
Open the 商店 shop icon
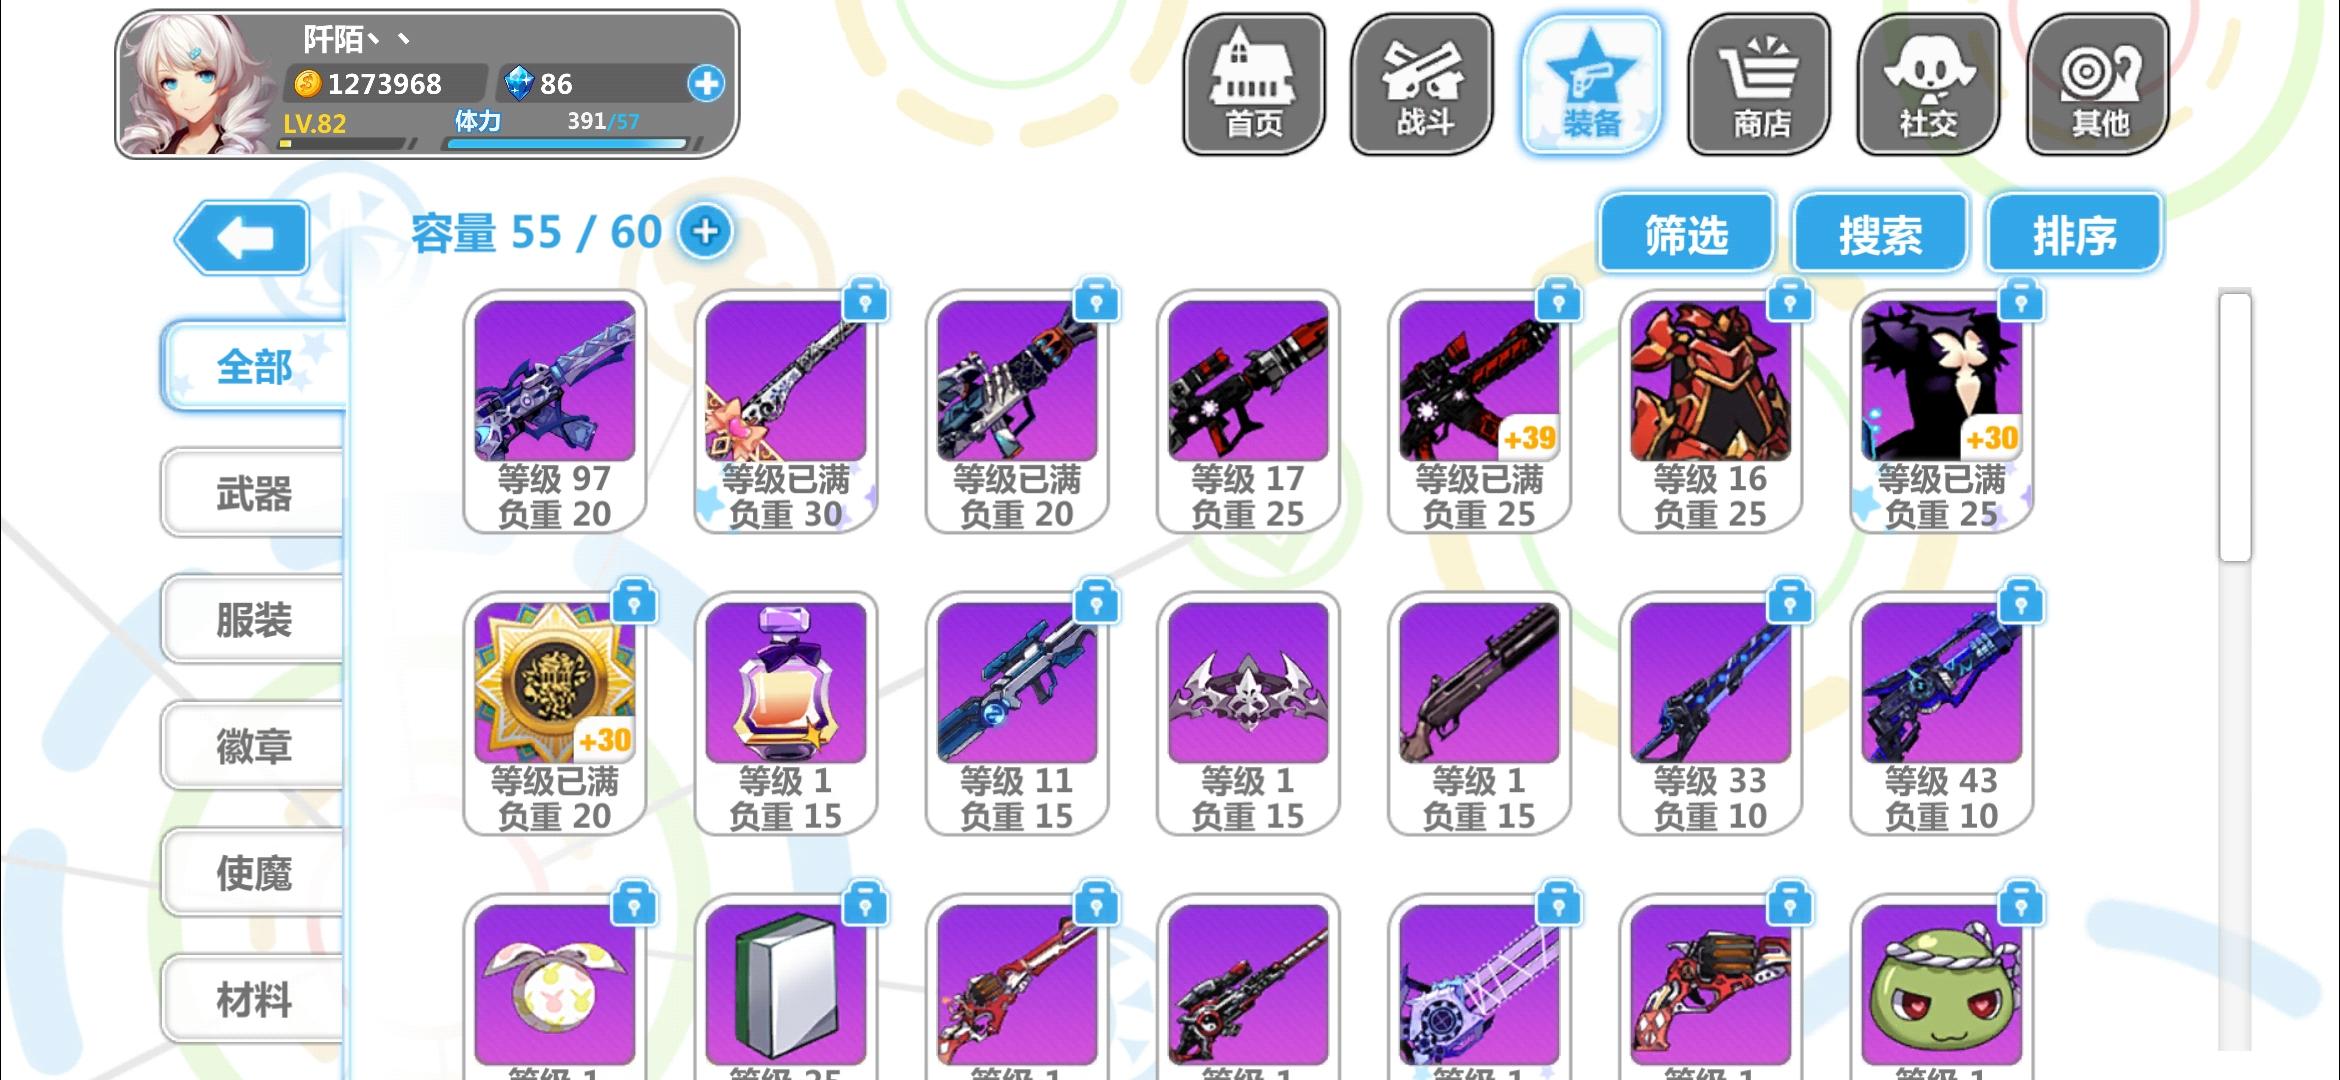click(x=1760, y=84)
